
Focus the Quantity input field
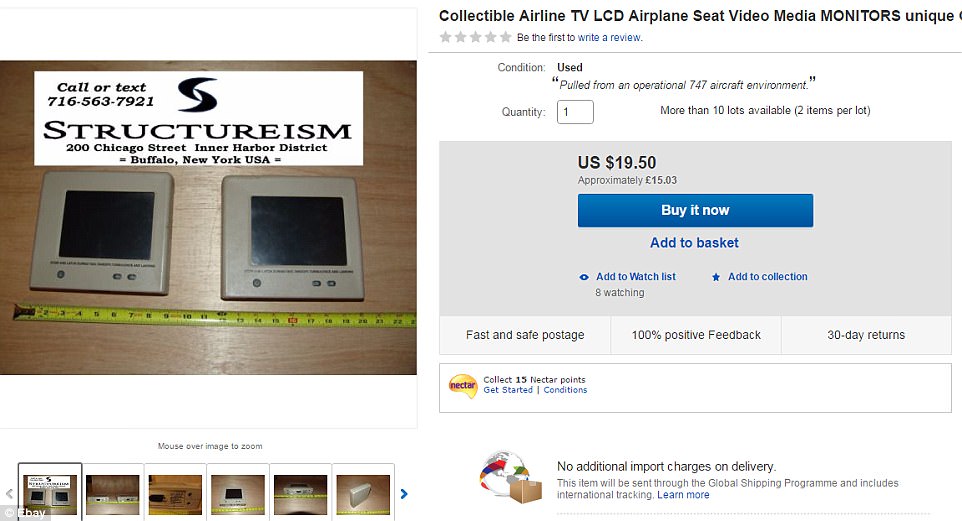[575, 112]
